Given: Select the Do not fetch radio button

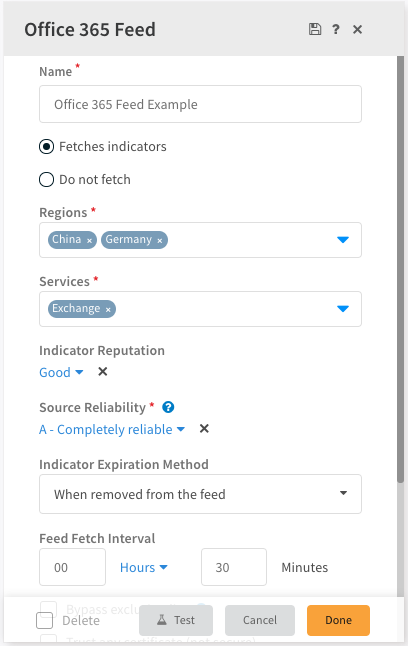Looking at the screenshot, I should point(47,180).
